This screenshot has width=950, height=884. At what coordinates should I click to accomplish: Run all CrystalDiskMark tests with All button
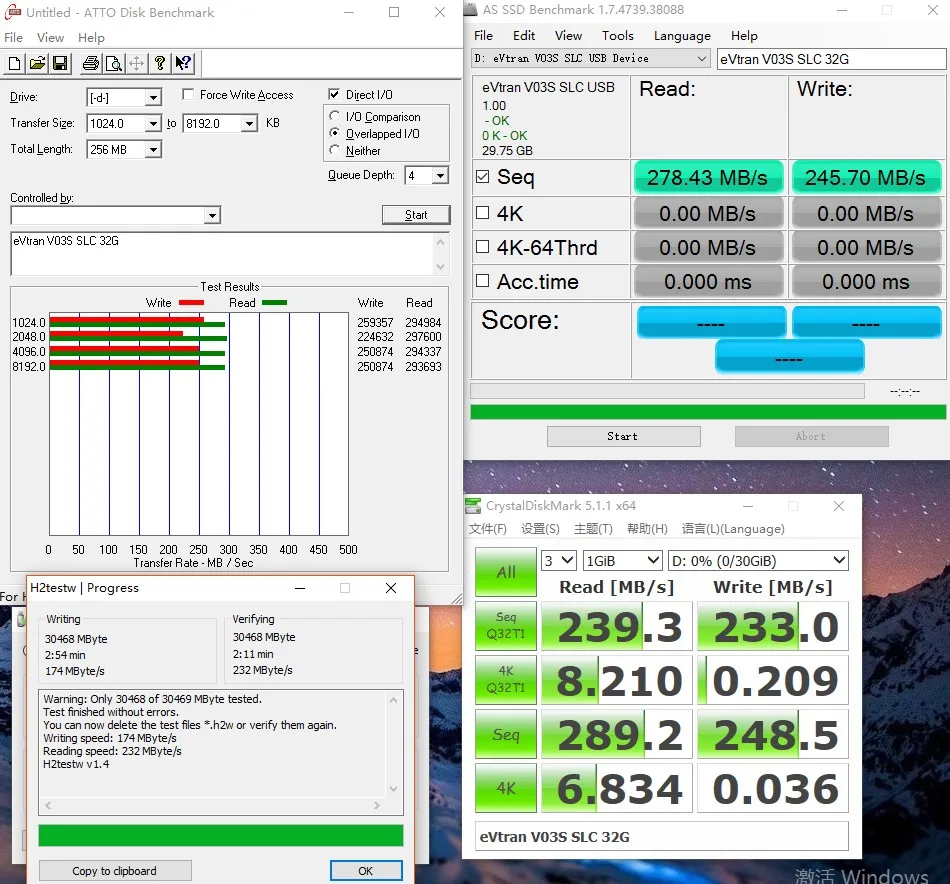pos(506,572)
